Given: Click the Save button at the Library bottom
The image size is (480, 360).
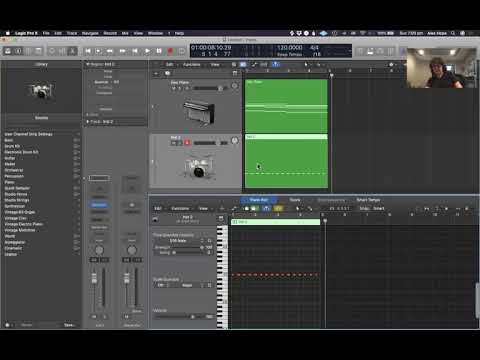Looking at the screenshot, I should [69, 325].
